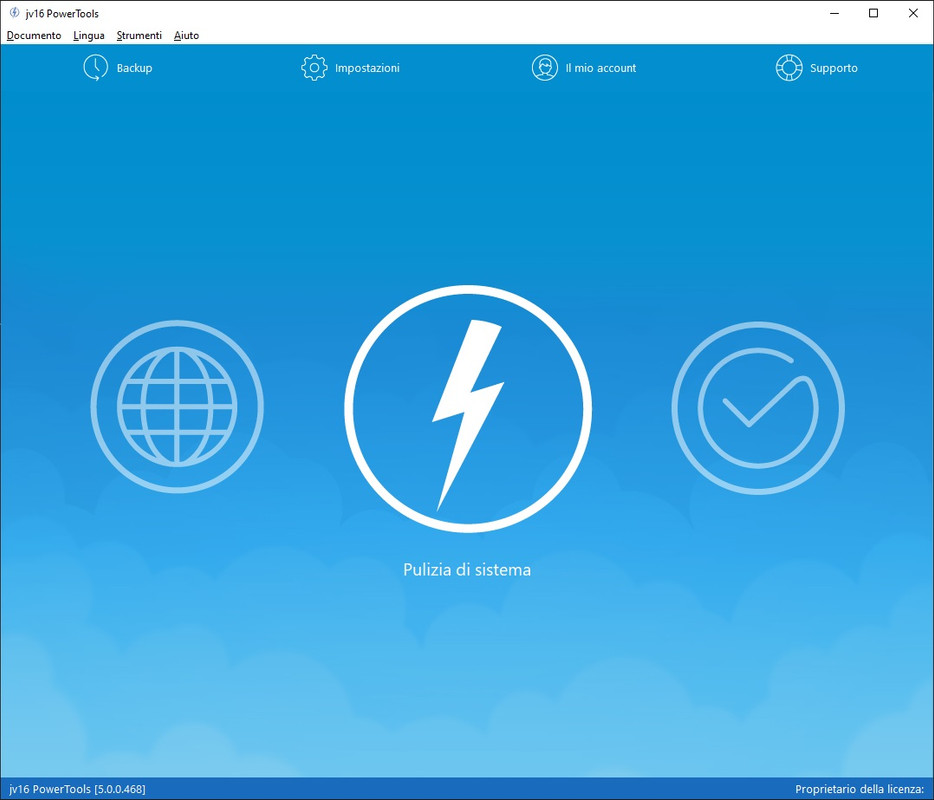The width and height of the screenshot is (934, 800).
Task: Click the Backup label
Action: click(135, 68)
